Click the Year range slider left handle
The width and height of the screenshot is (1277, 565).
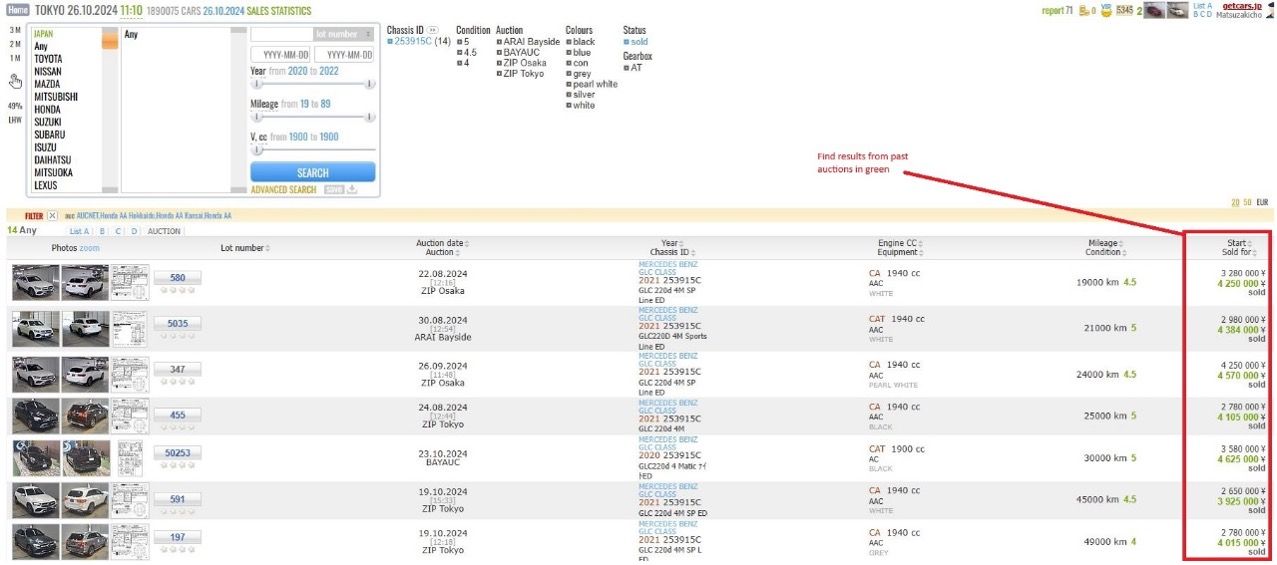coord(256,85)
